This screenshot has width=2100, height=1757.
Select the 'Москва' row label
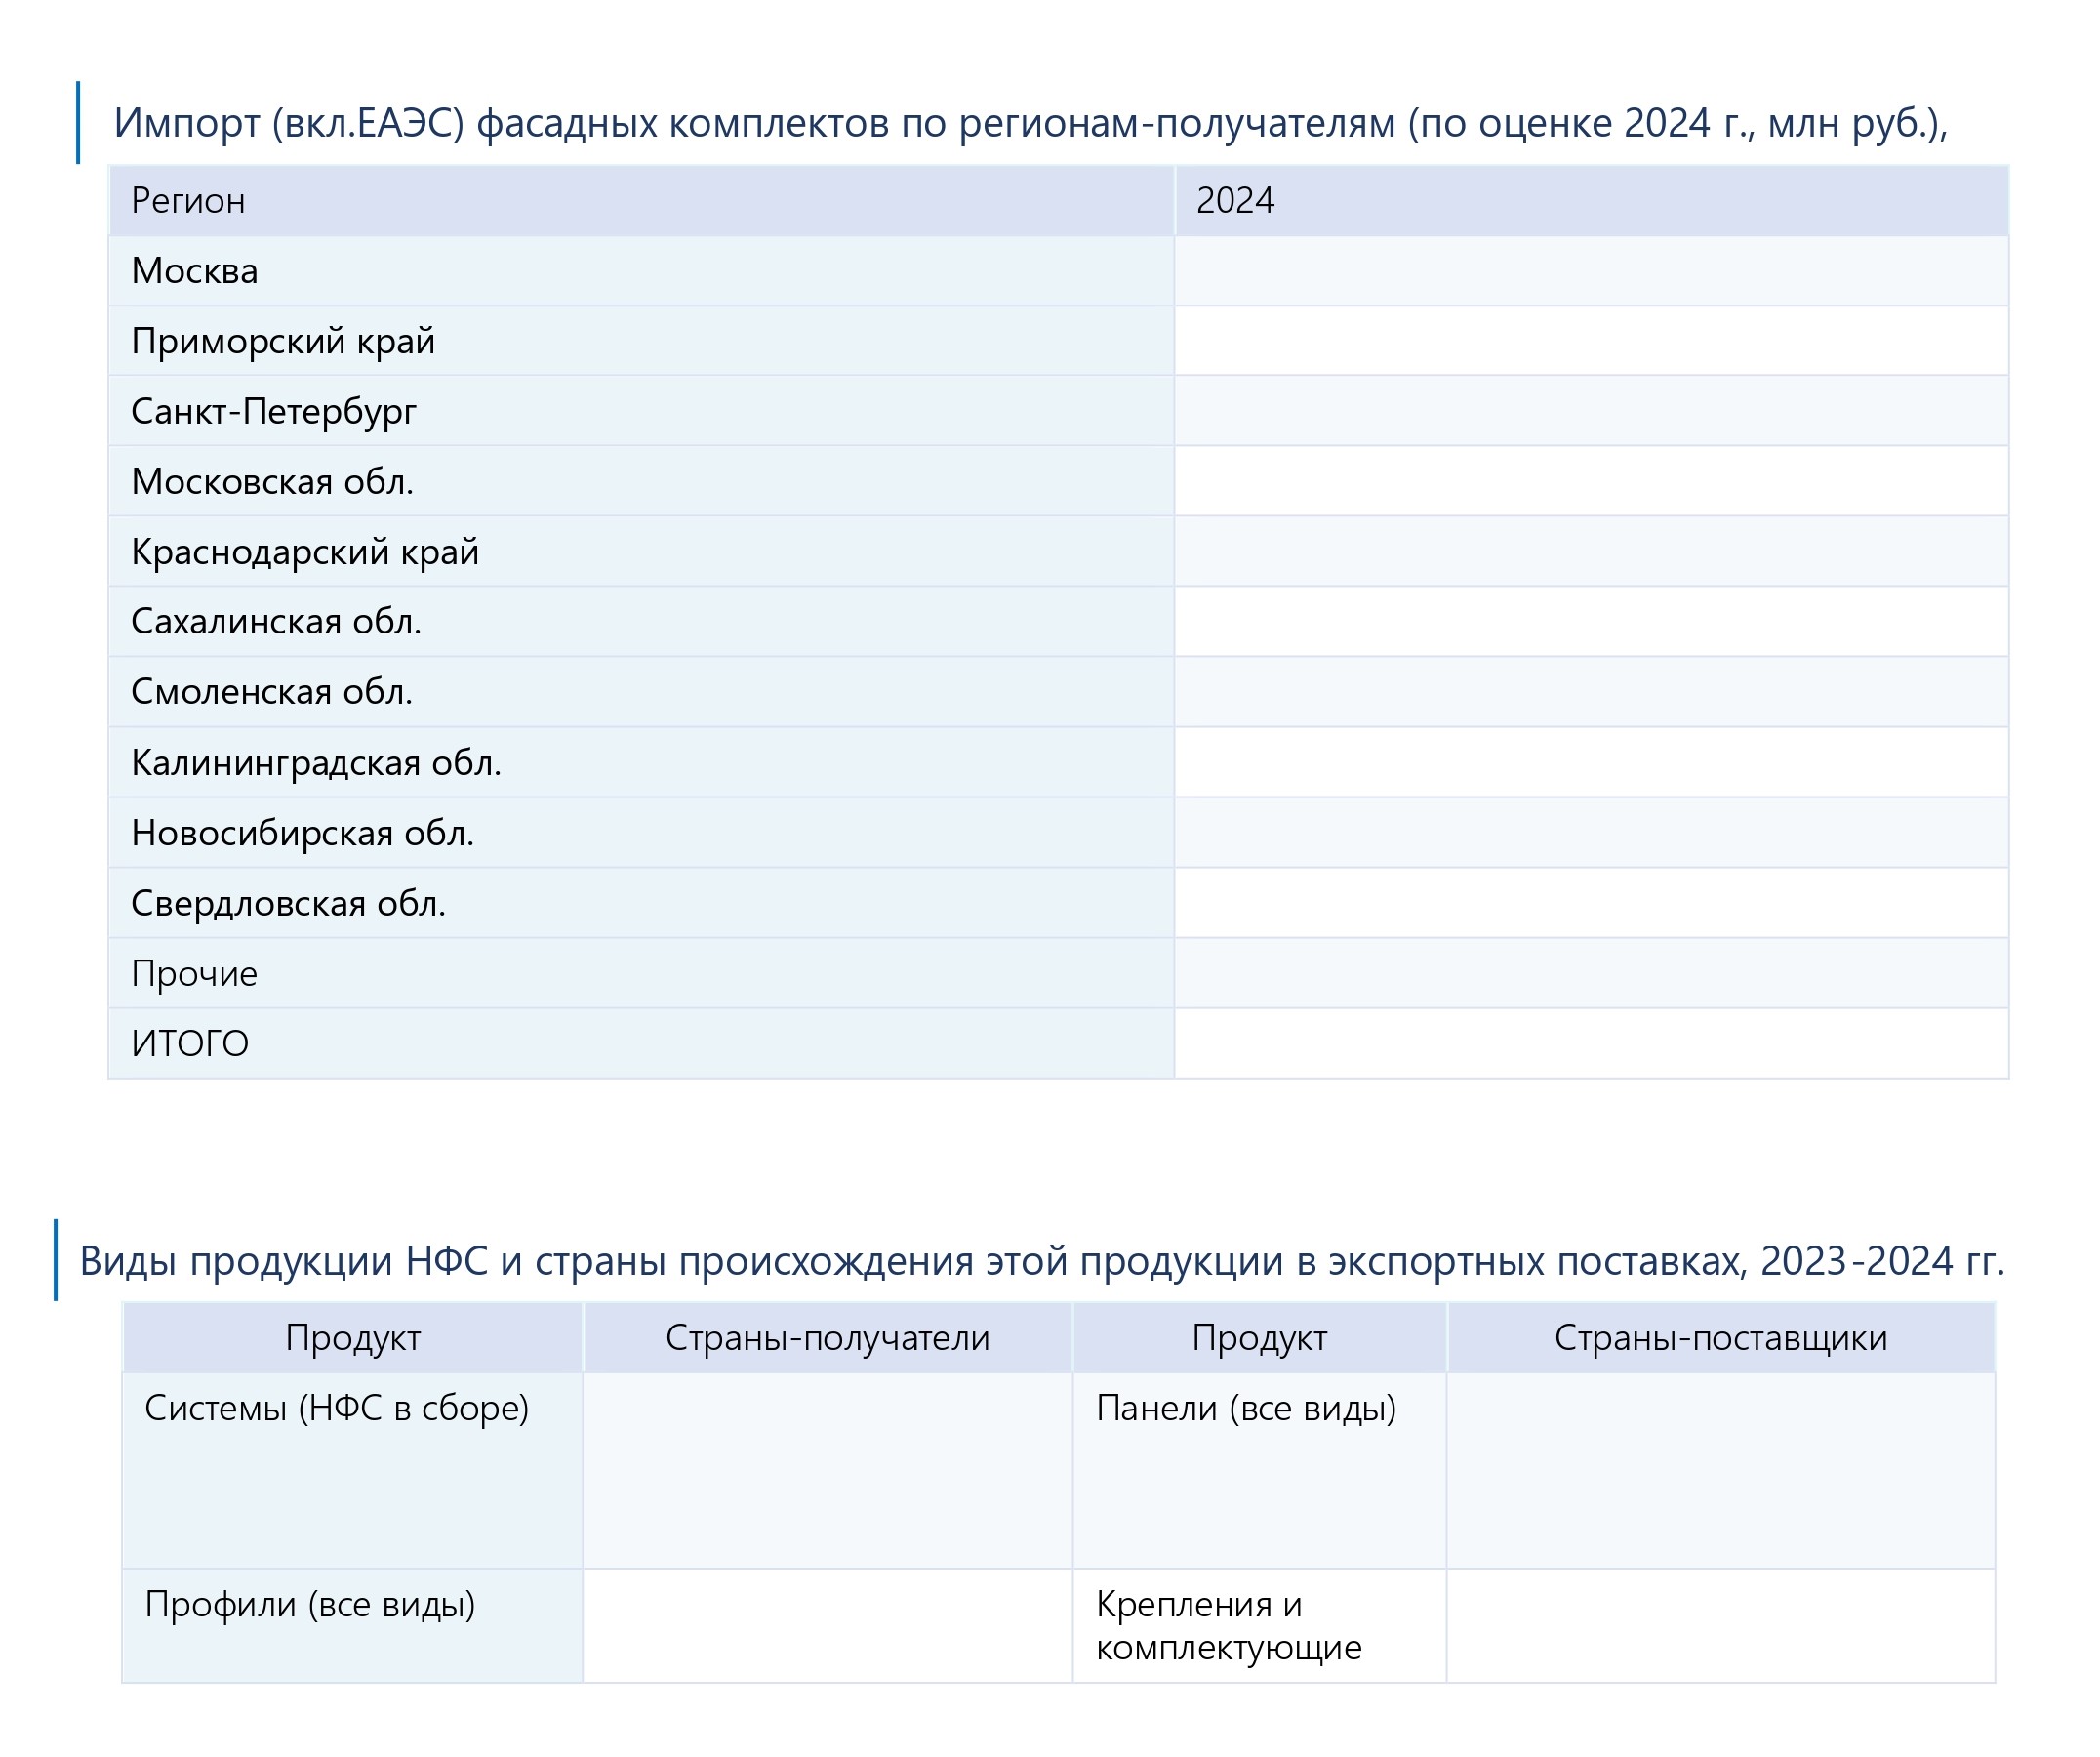pos(195,271)
